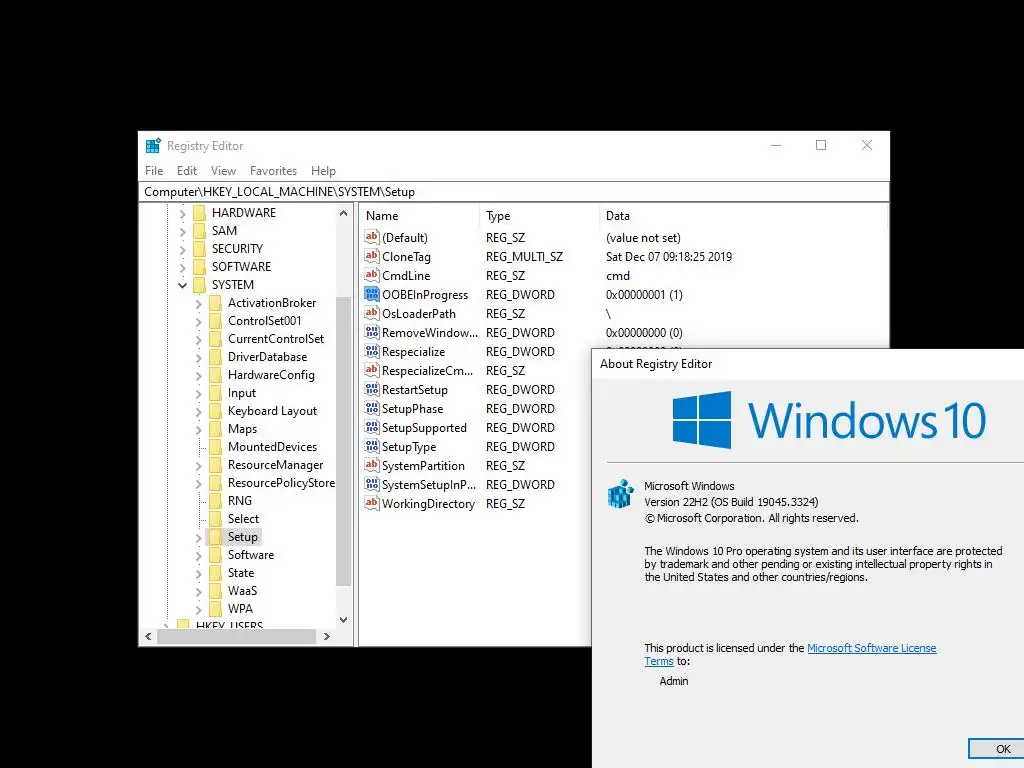Click the Windows 10 logo in About dialog
Screen dimensions: 1024x768
(829, 420)
